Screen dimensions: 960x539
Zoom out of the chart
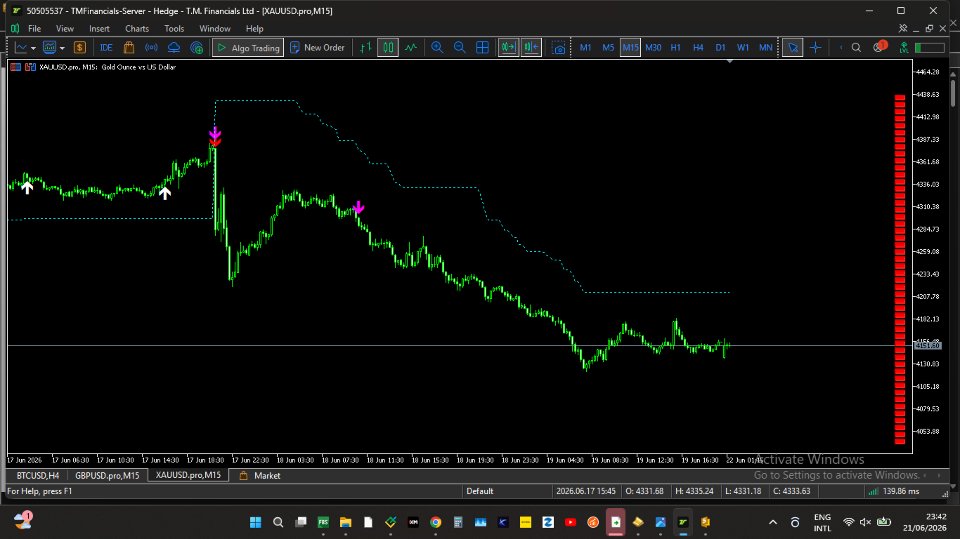459,47
